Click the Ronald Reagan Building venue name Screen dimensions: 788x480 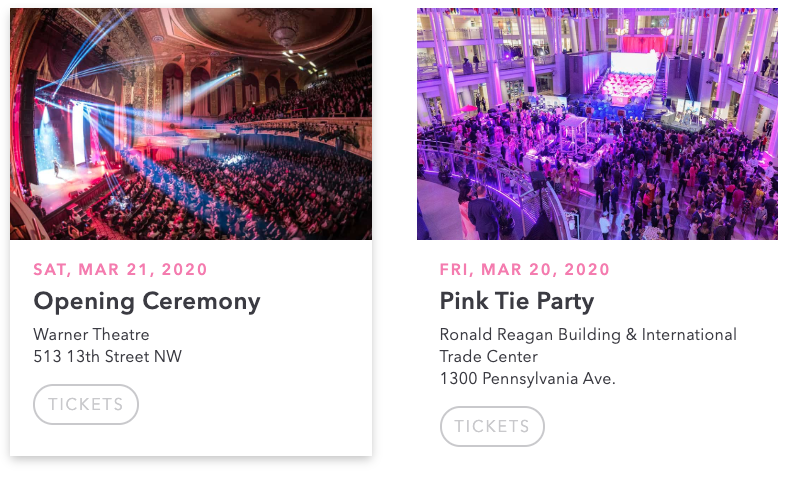point(588,334)
